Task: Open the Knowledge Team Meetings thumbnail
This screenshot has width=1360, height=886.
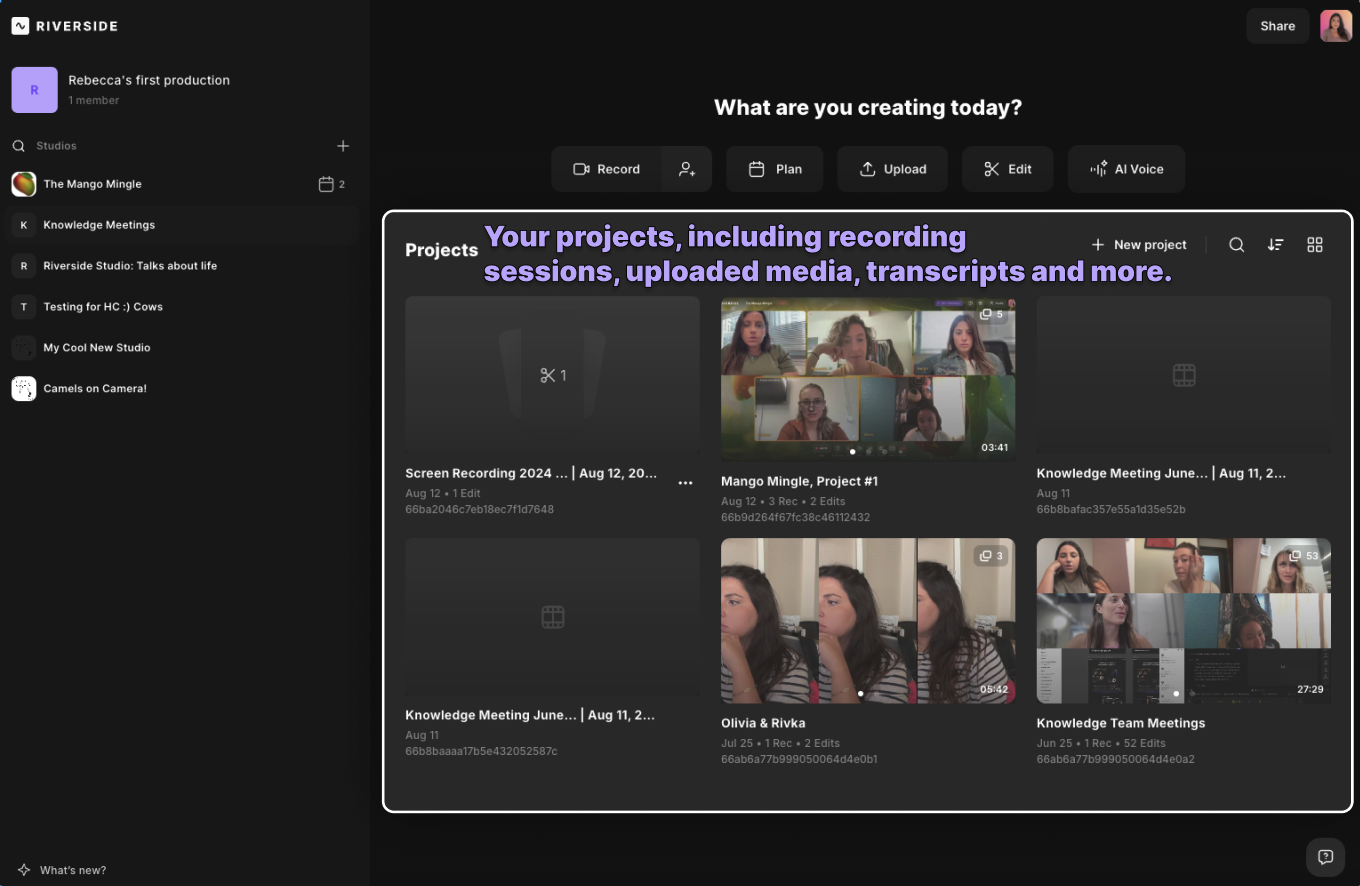Action: [1184, 620]
